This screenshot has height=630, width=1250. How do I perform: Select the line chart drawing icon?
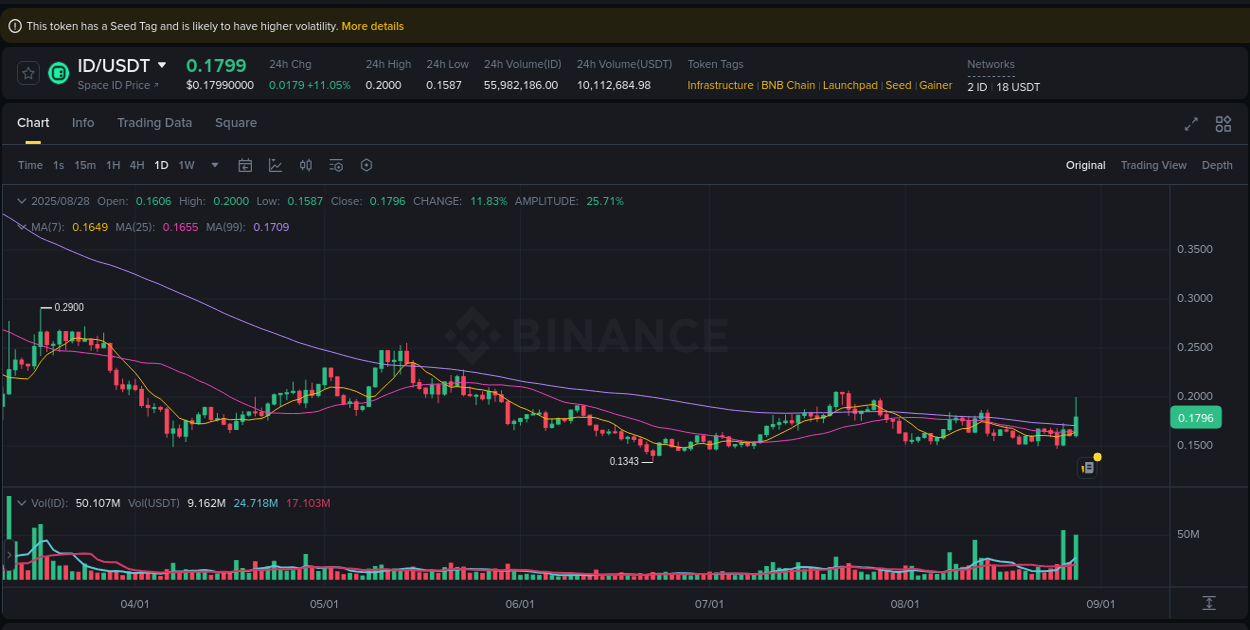tap(276, 165)
